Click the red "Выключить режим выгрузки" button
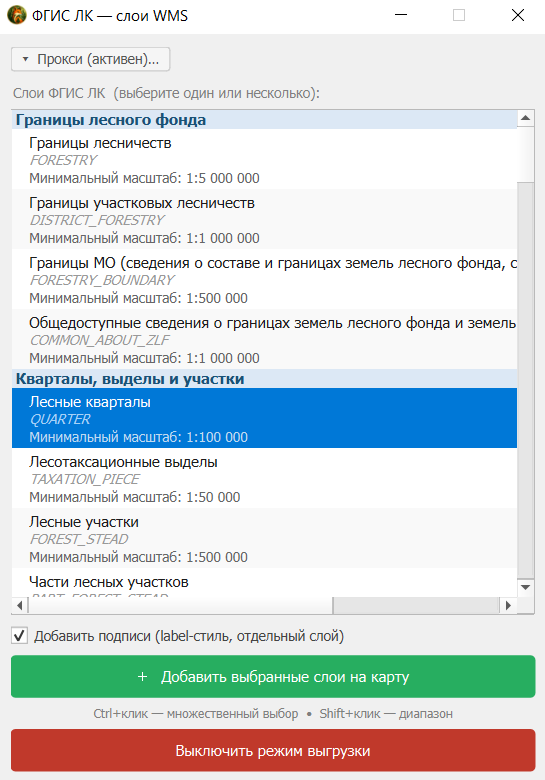This screenshot has width=545, height=780. (273, 751)
